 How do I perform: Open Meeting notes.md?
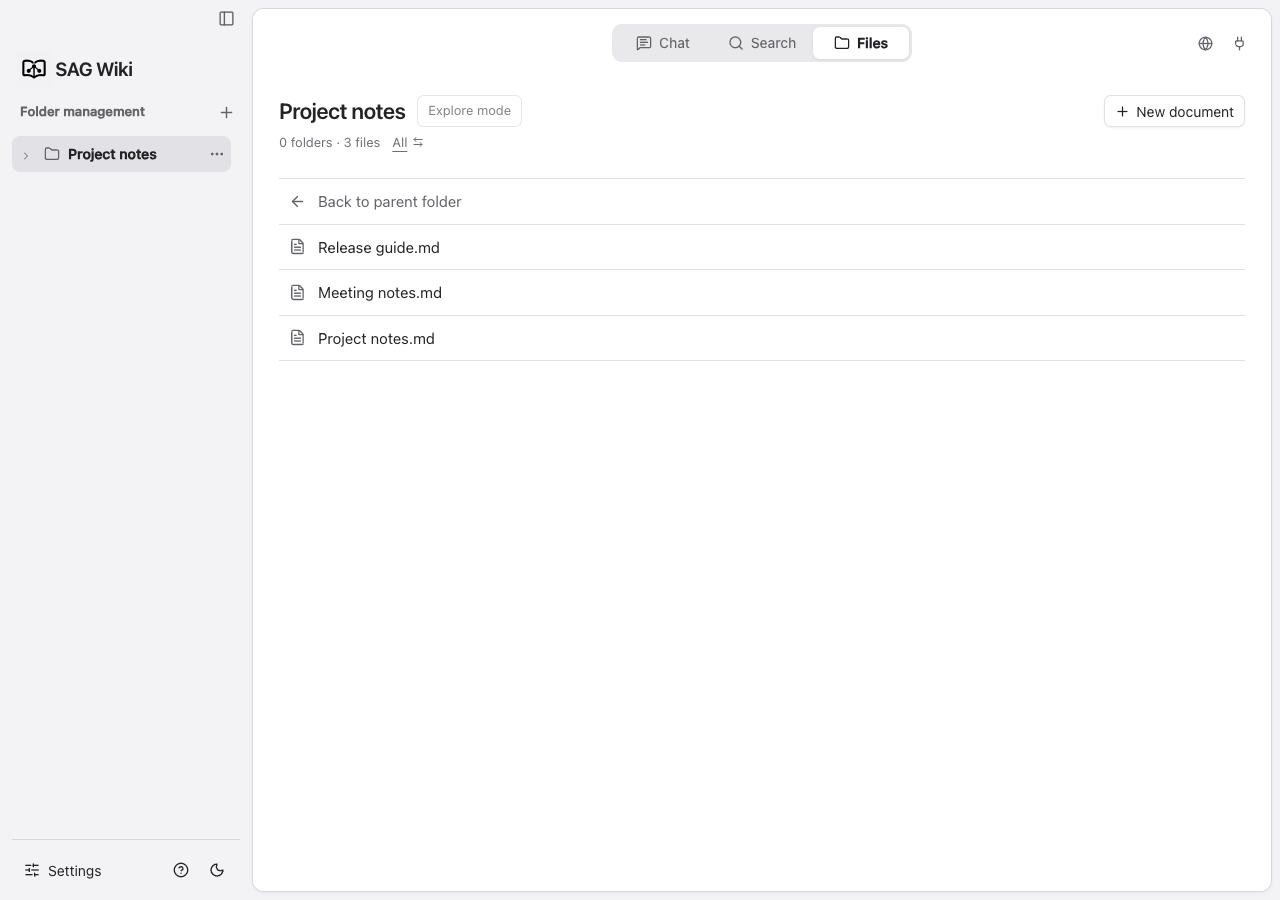[x=762, y=293]
